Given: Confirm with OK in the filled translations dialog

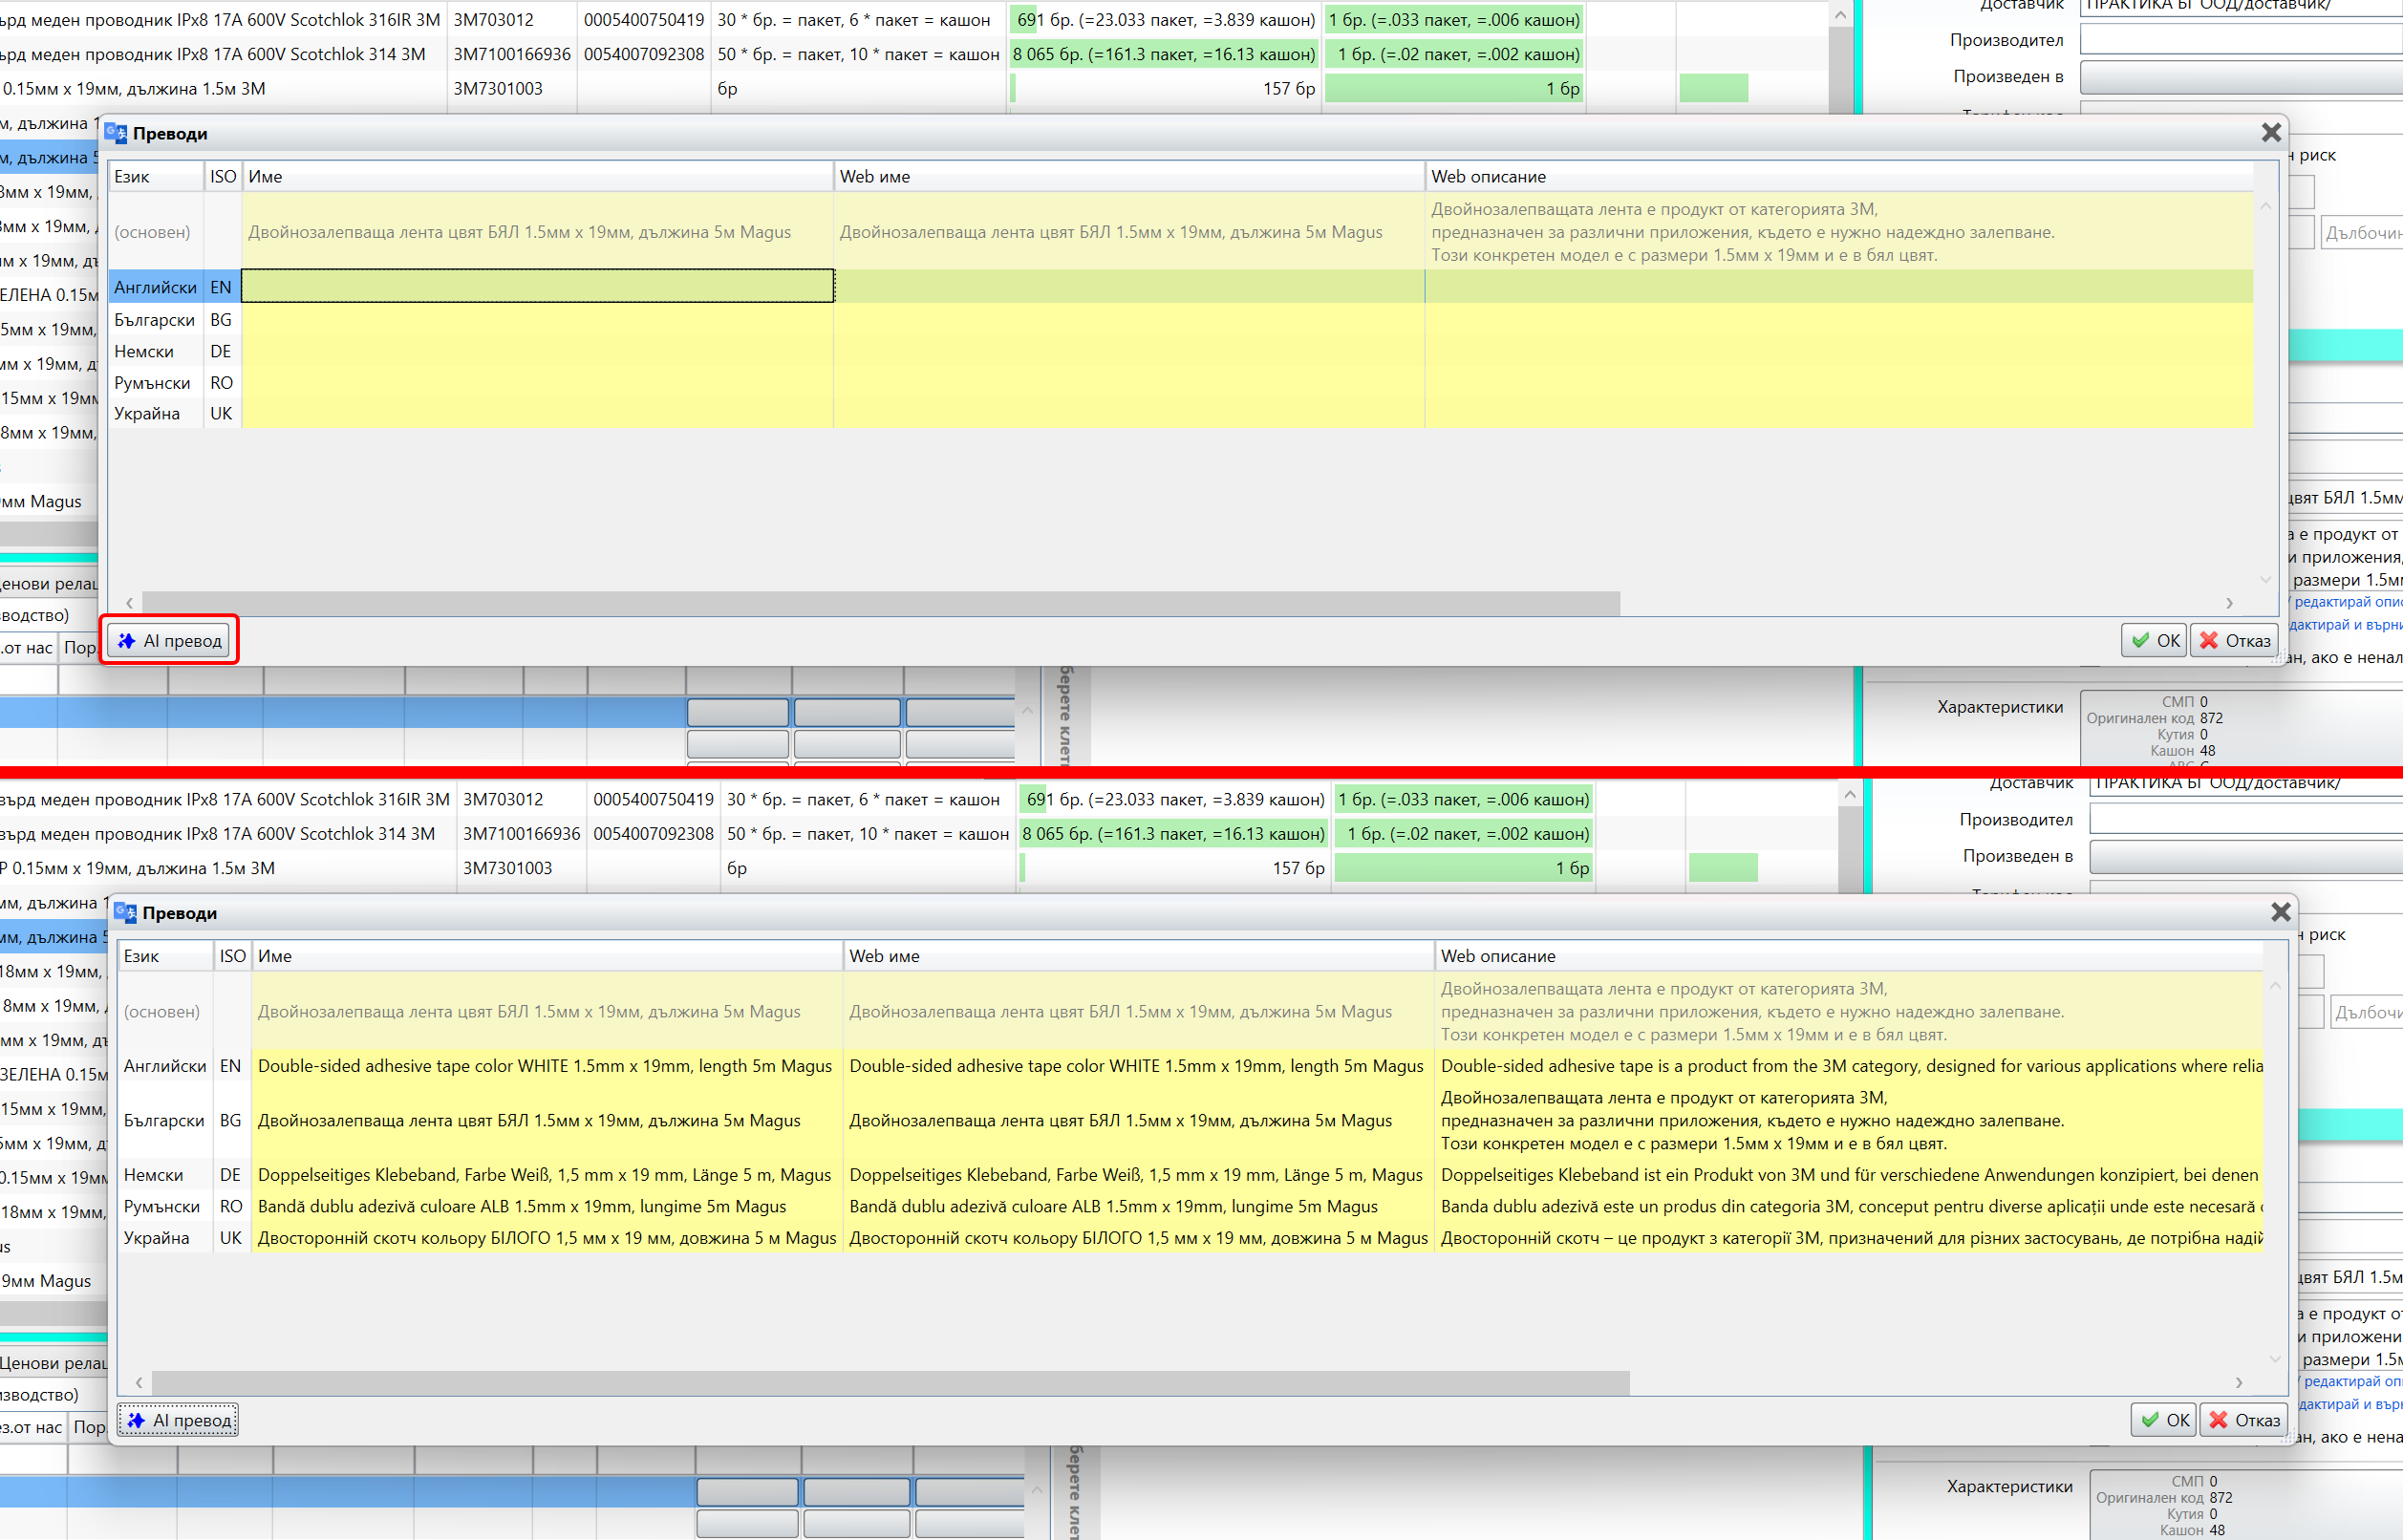Looking at the screenshot, I should coord(2164,1420).
